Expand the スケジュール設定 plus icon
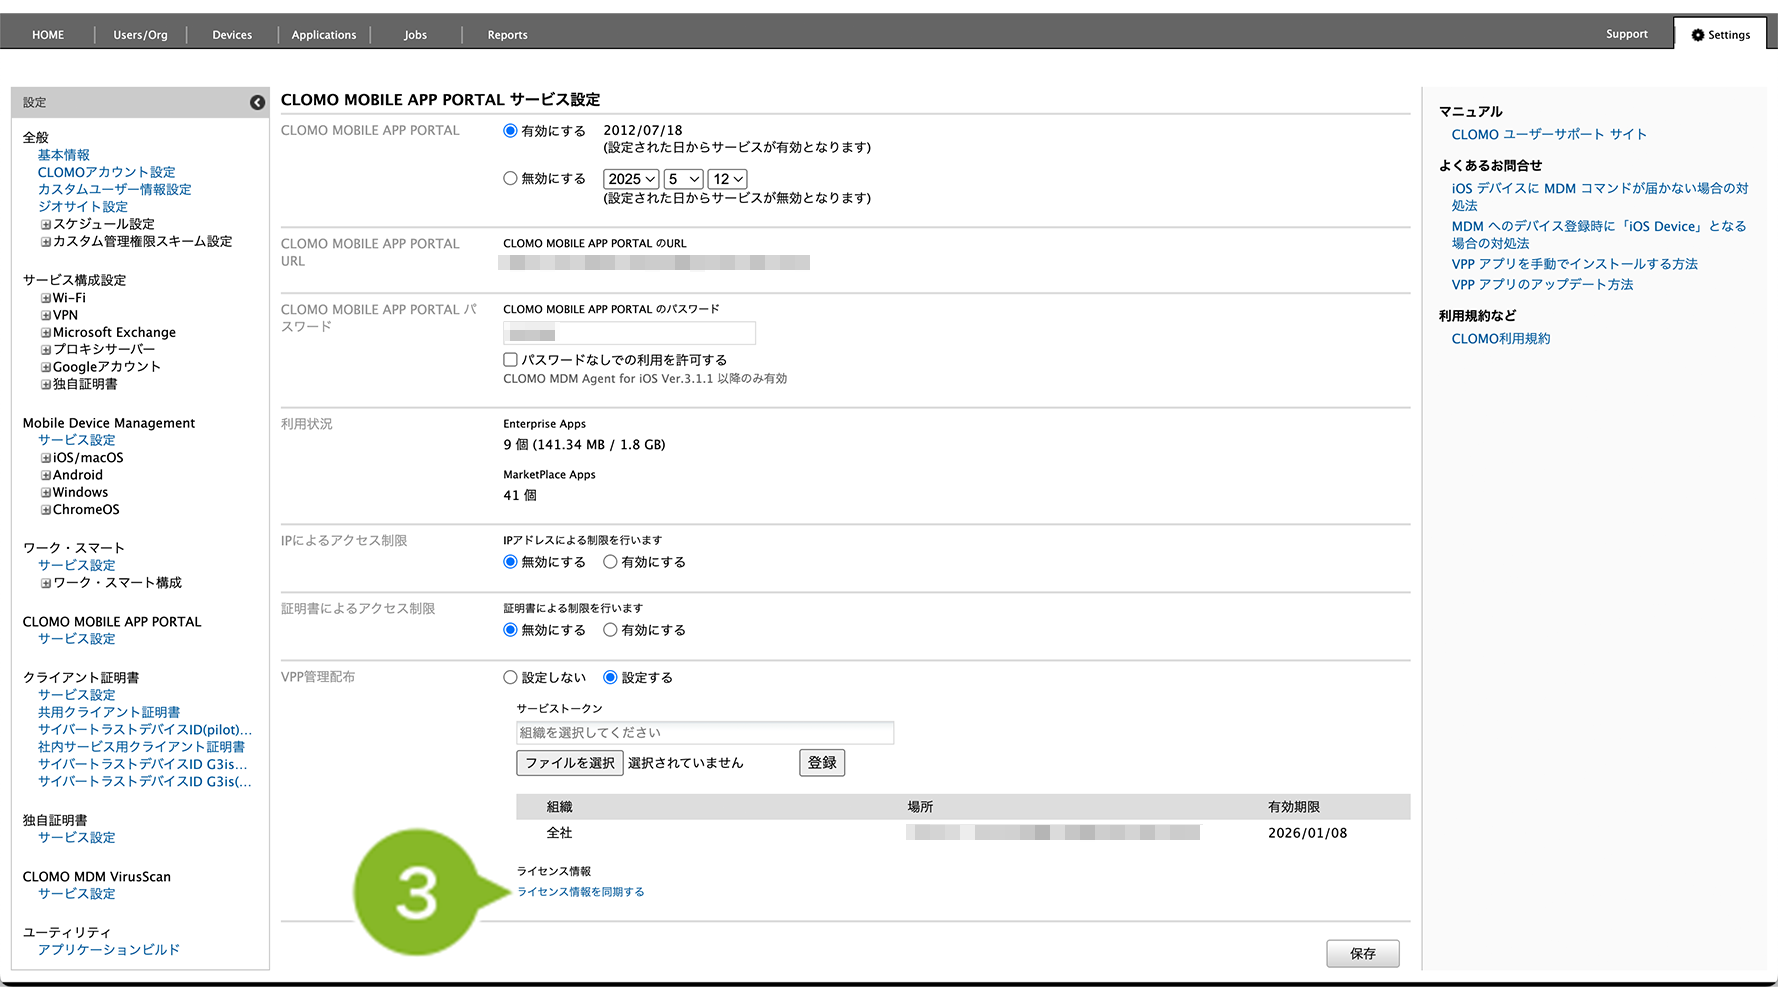The height and width of the screenshot is (1000, 1778). [46, 225]
